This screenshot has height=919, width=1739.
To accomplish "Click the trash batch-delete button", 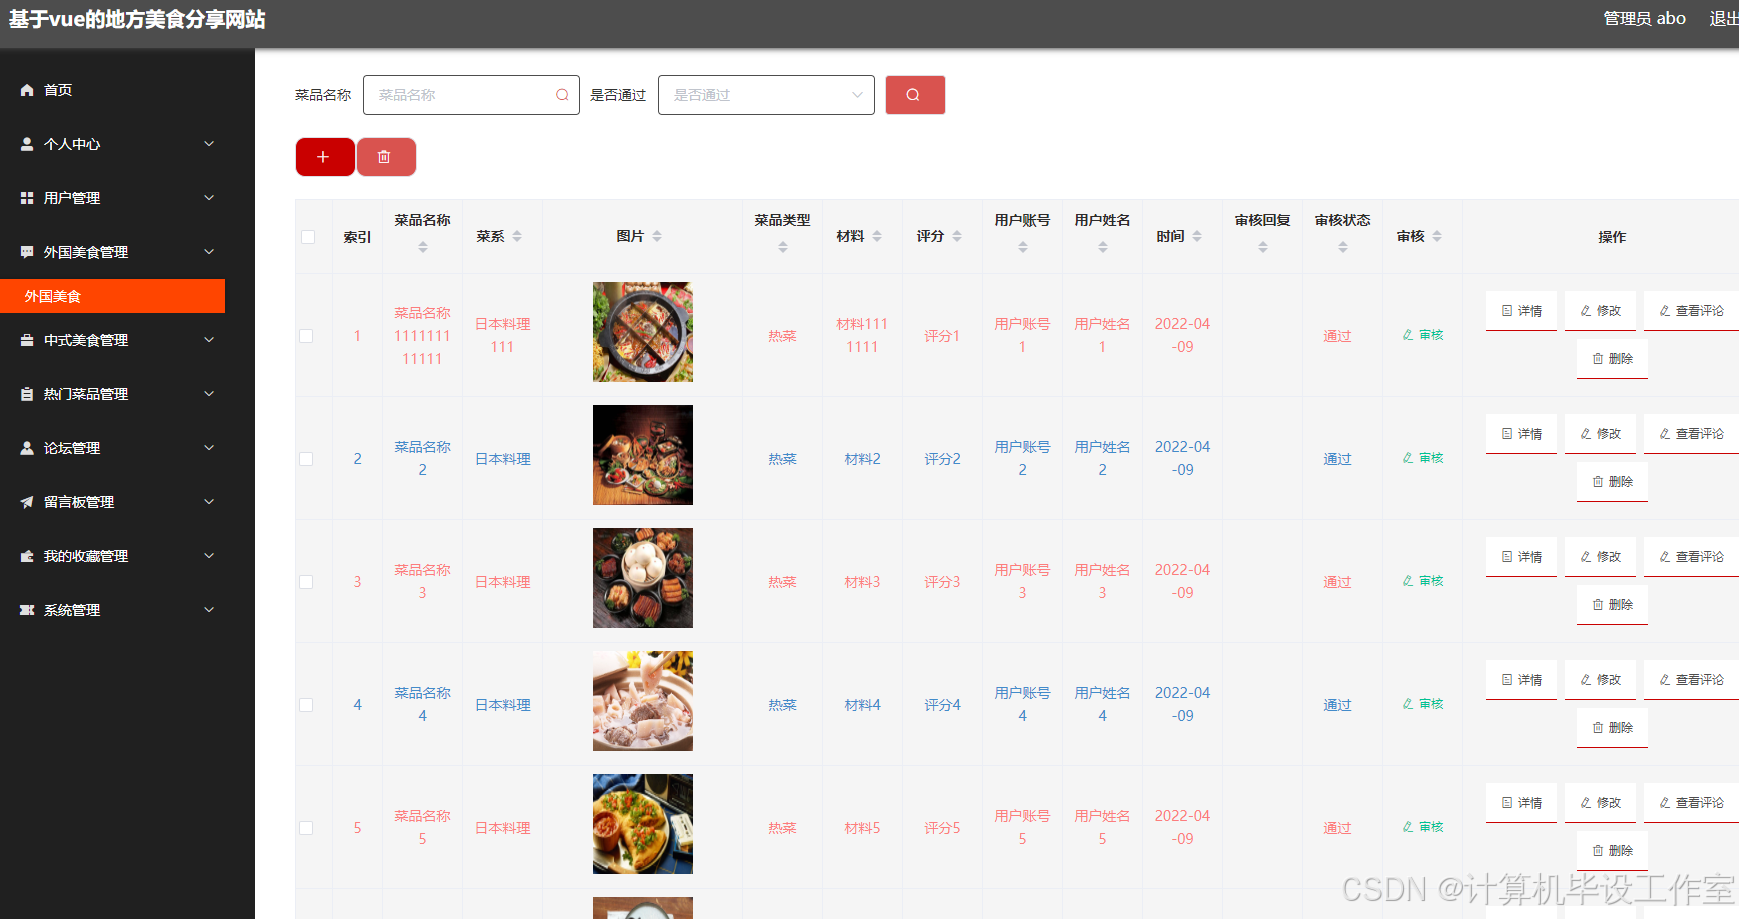I will (386, 157).
